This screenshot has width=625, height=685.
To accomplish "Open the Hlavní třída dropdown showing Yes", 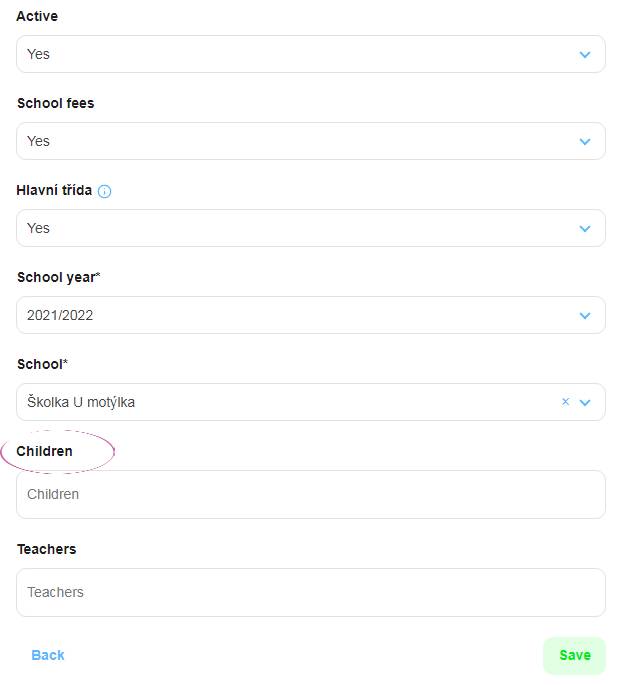I will (x=311, y=228).
